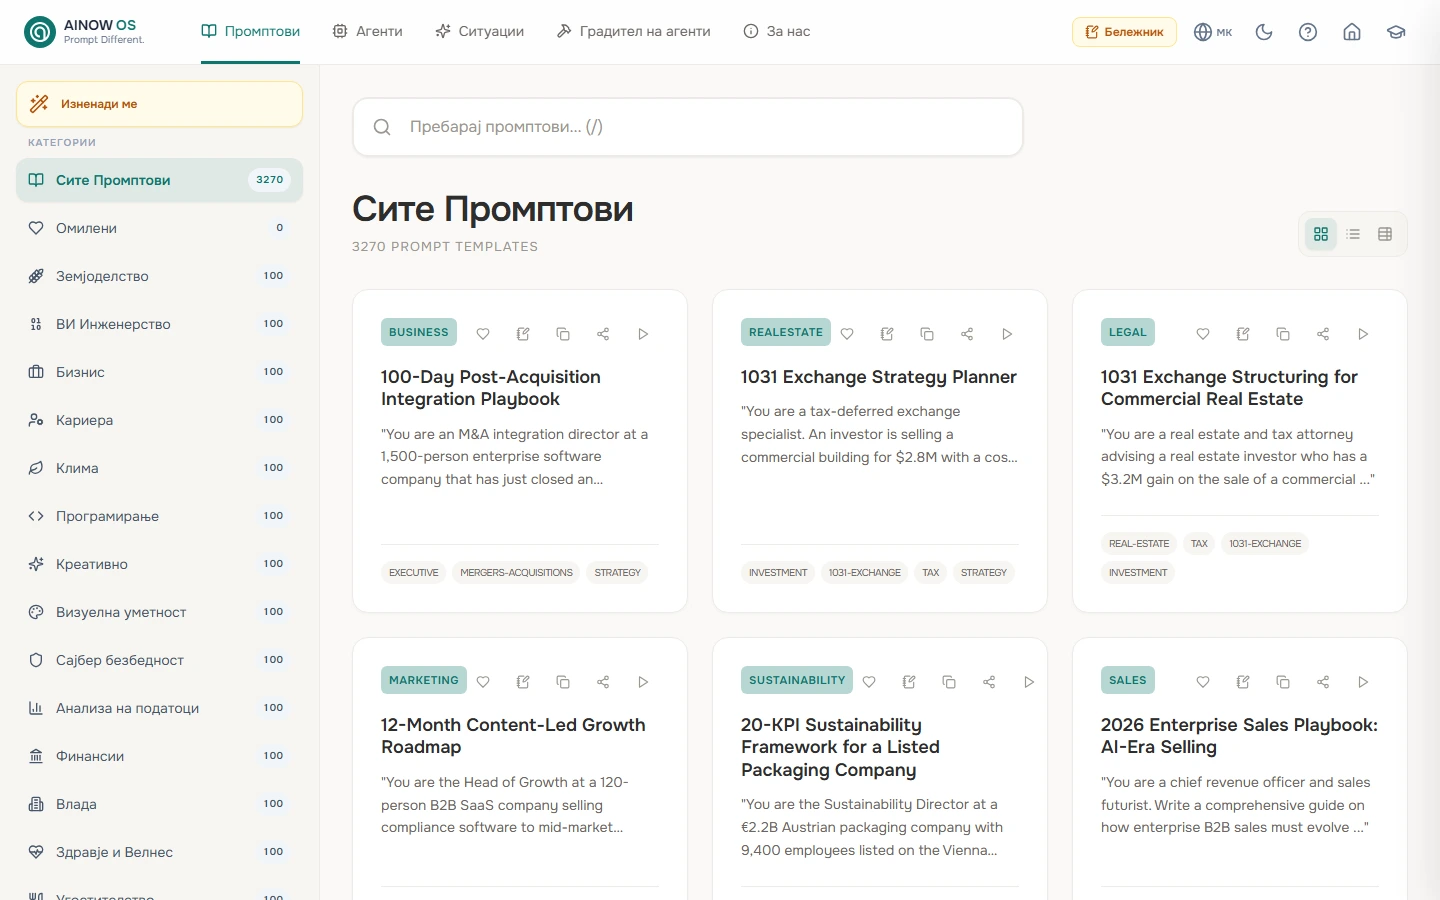
Task: Select the Програмирање category
Action: point(160,516)
